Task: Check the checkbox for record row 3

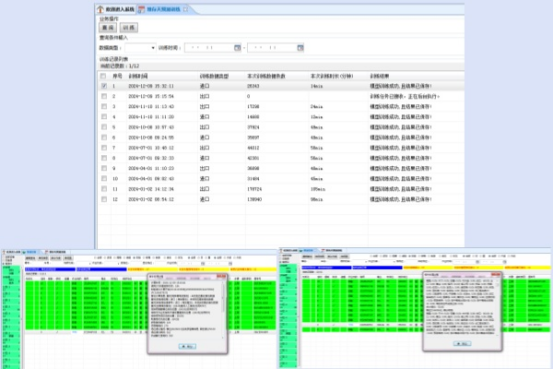Action: (x=104, y=106)
